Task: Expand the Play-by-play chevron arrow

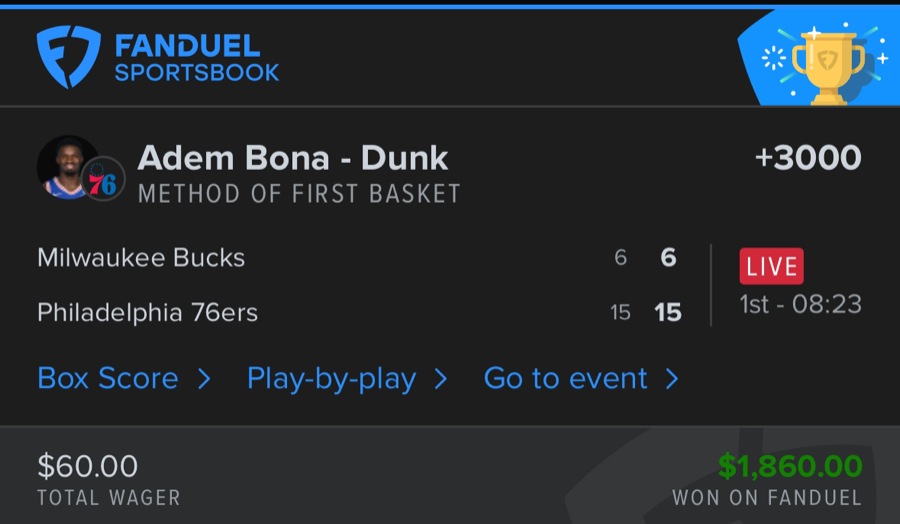Action: (x=441, y=379)
